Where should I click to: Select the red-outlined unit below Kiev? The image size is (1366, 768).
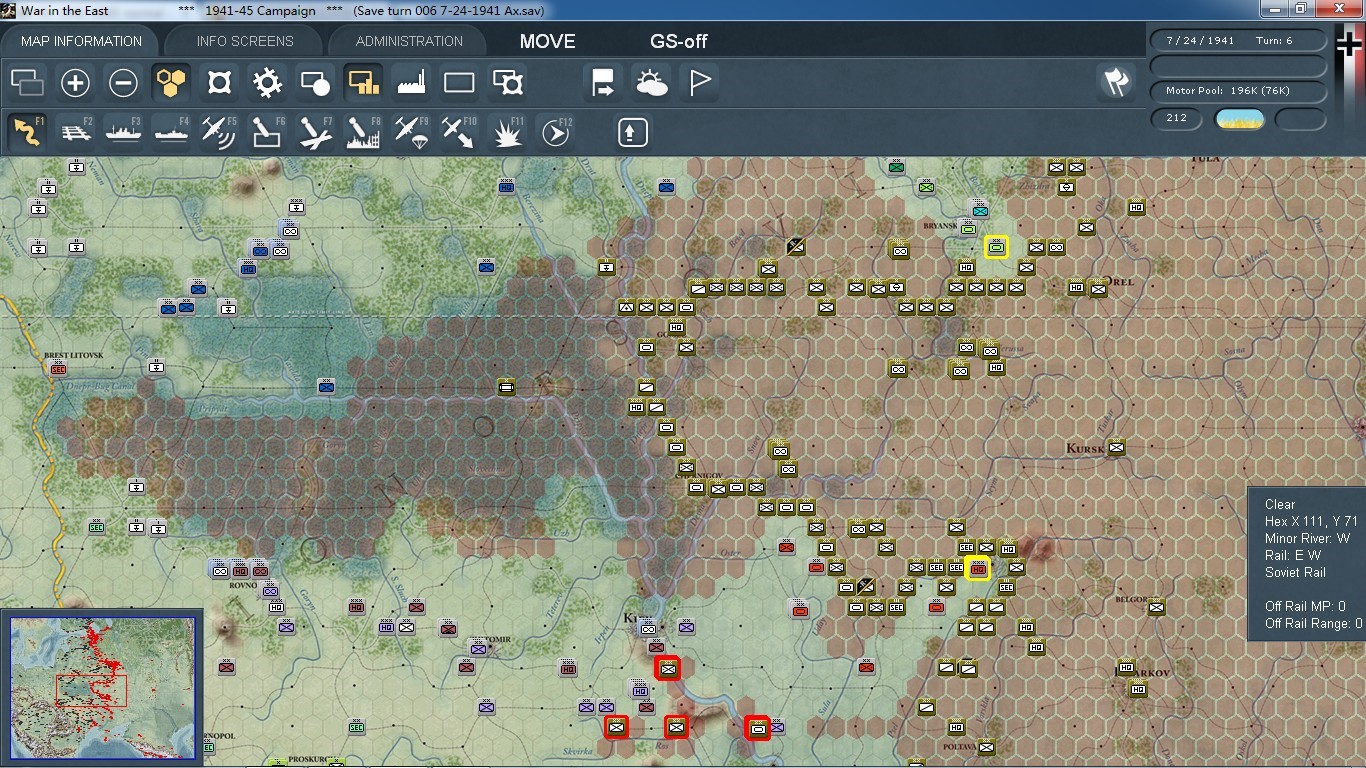coord(667,668)
